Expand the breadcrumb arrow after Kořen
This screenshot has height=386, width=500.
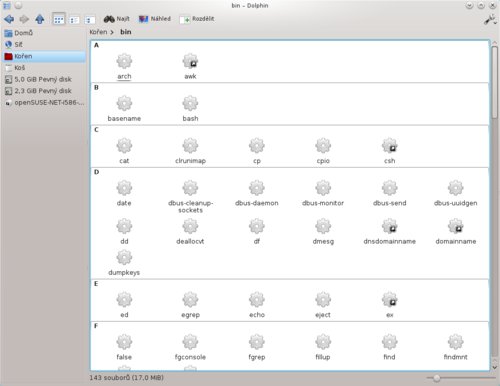point(112,32)
